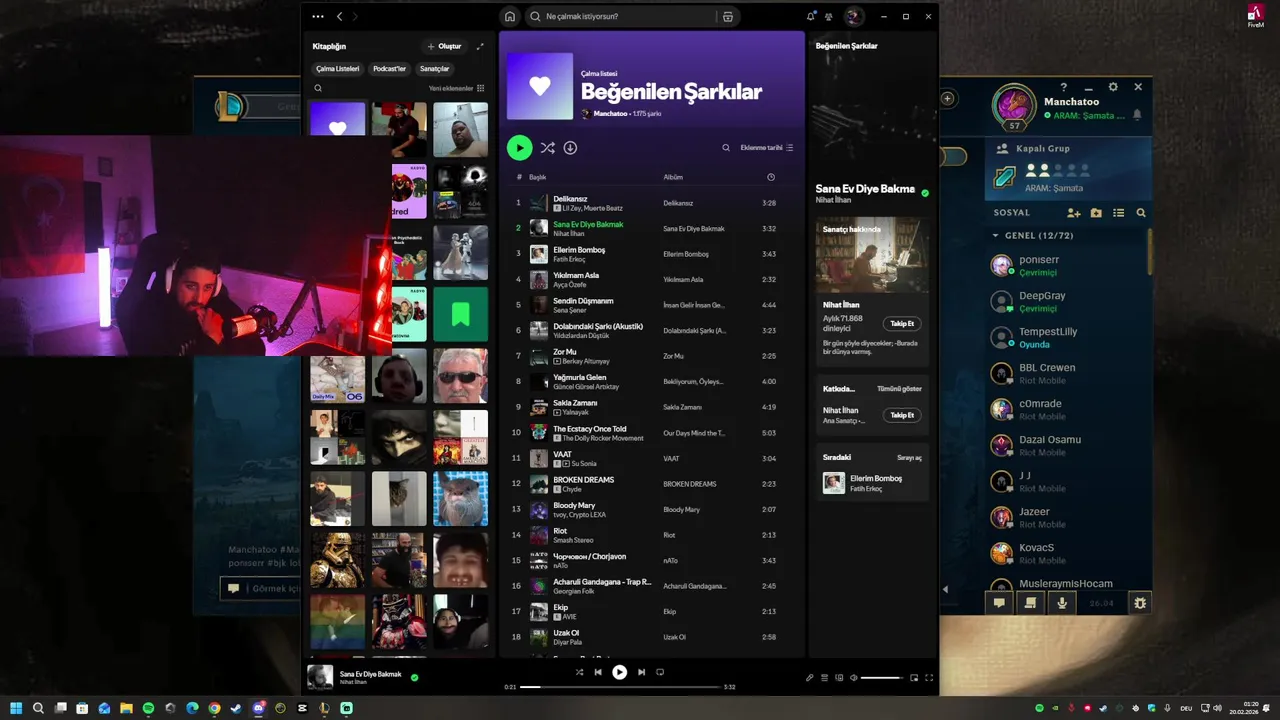This screenshot has width=1280, height=720.
Task: Seek using song progress bar
Action: click(x=620, y=687)
